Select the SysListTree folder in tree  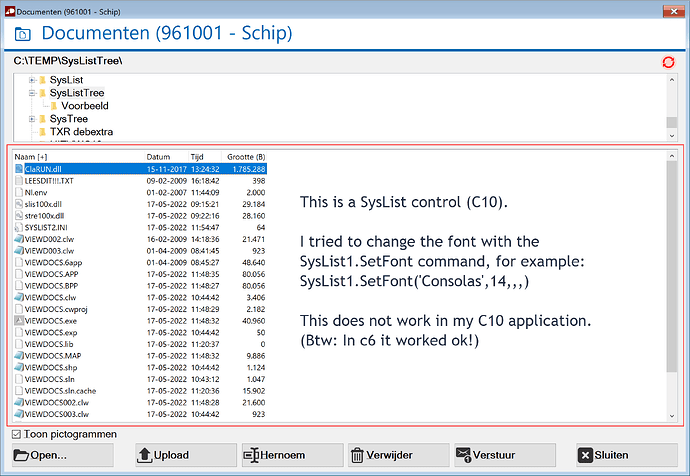77,93
